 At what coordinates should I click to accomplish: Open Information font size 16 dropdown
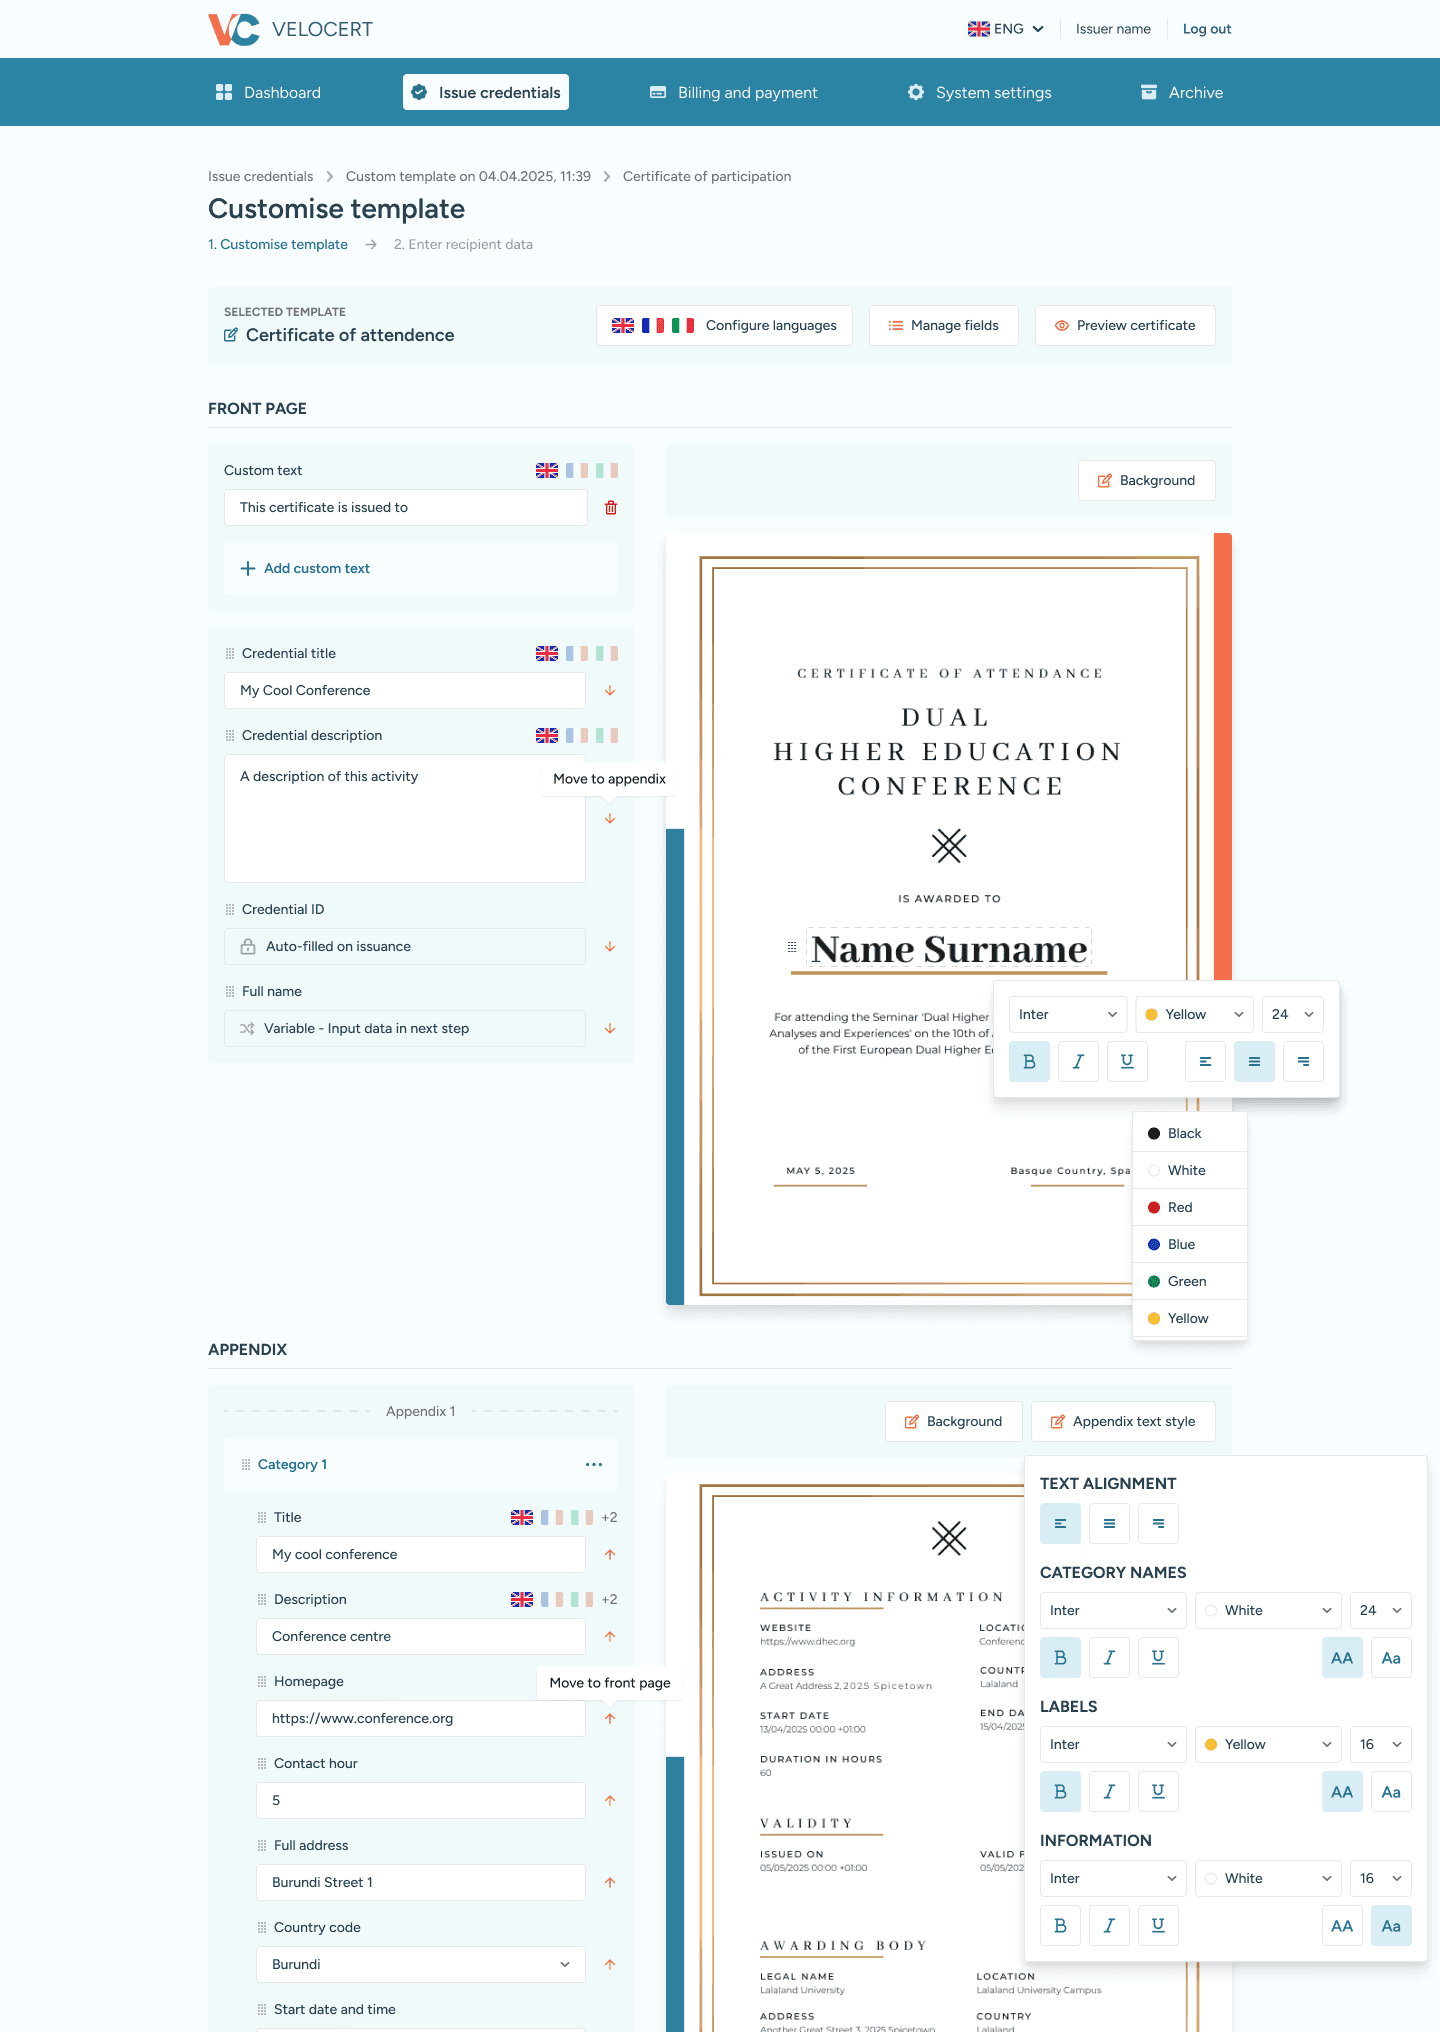point(1381,1878)
